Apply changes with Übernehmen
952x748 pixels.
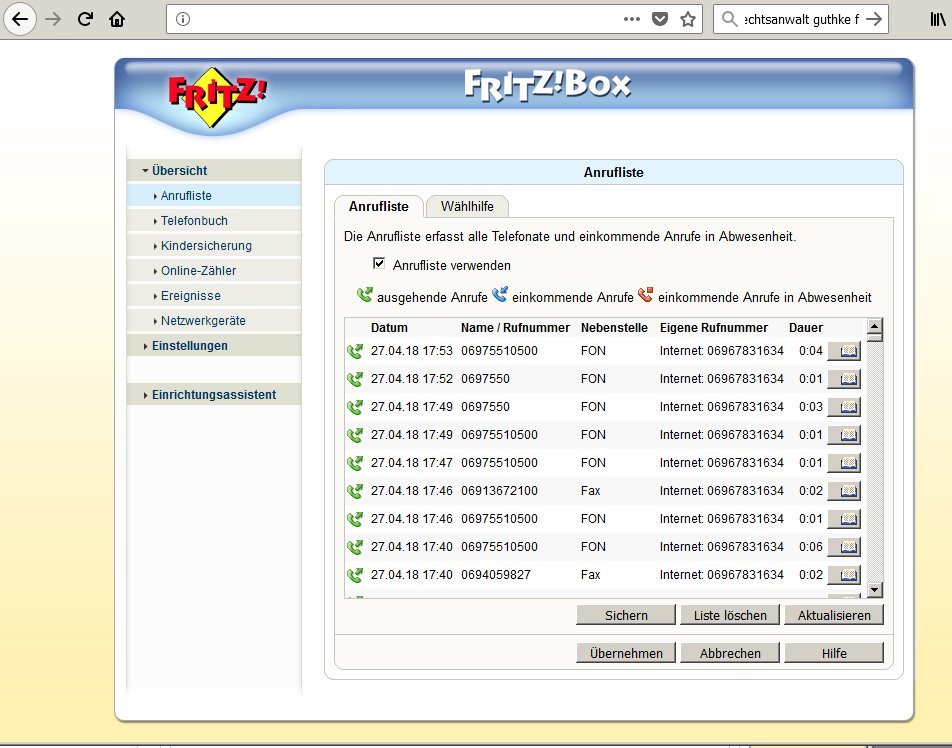[626, 653]
